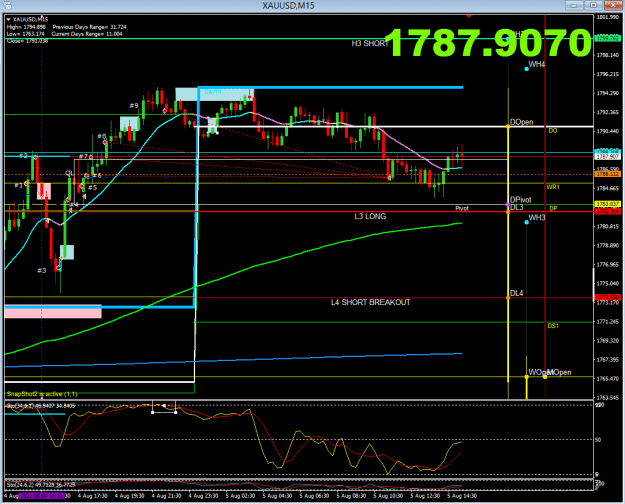Viewport: 625px width, 504px height.
Task: Close the XAUUSD,M15 chart window
Action: (x=613, y=5)
